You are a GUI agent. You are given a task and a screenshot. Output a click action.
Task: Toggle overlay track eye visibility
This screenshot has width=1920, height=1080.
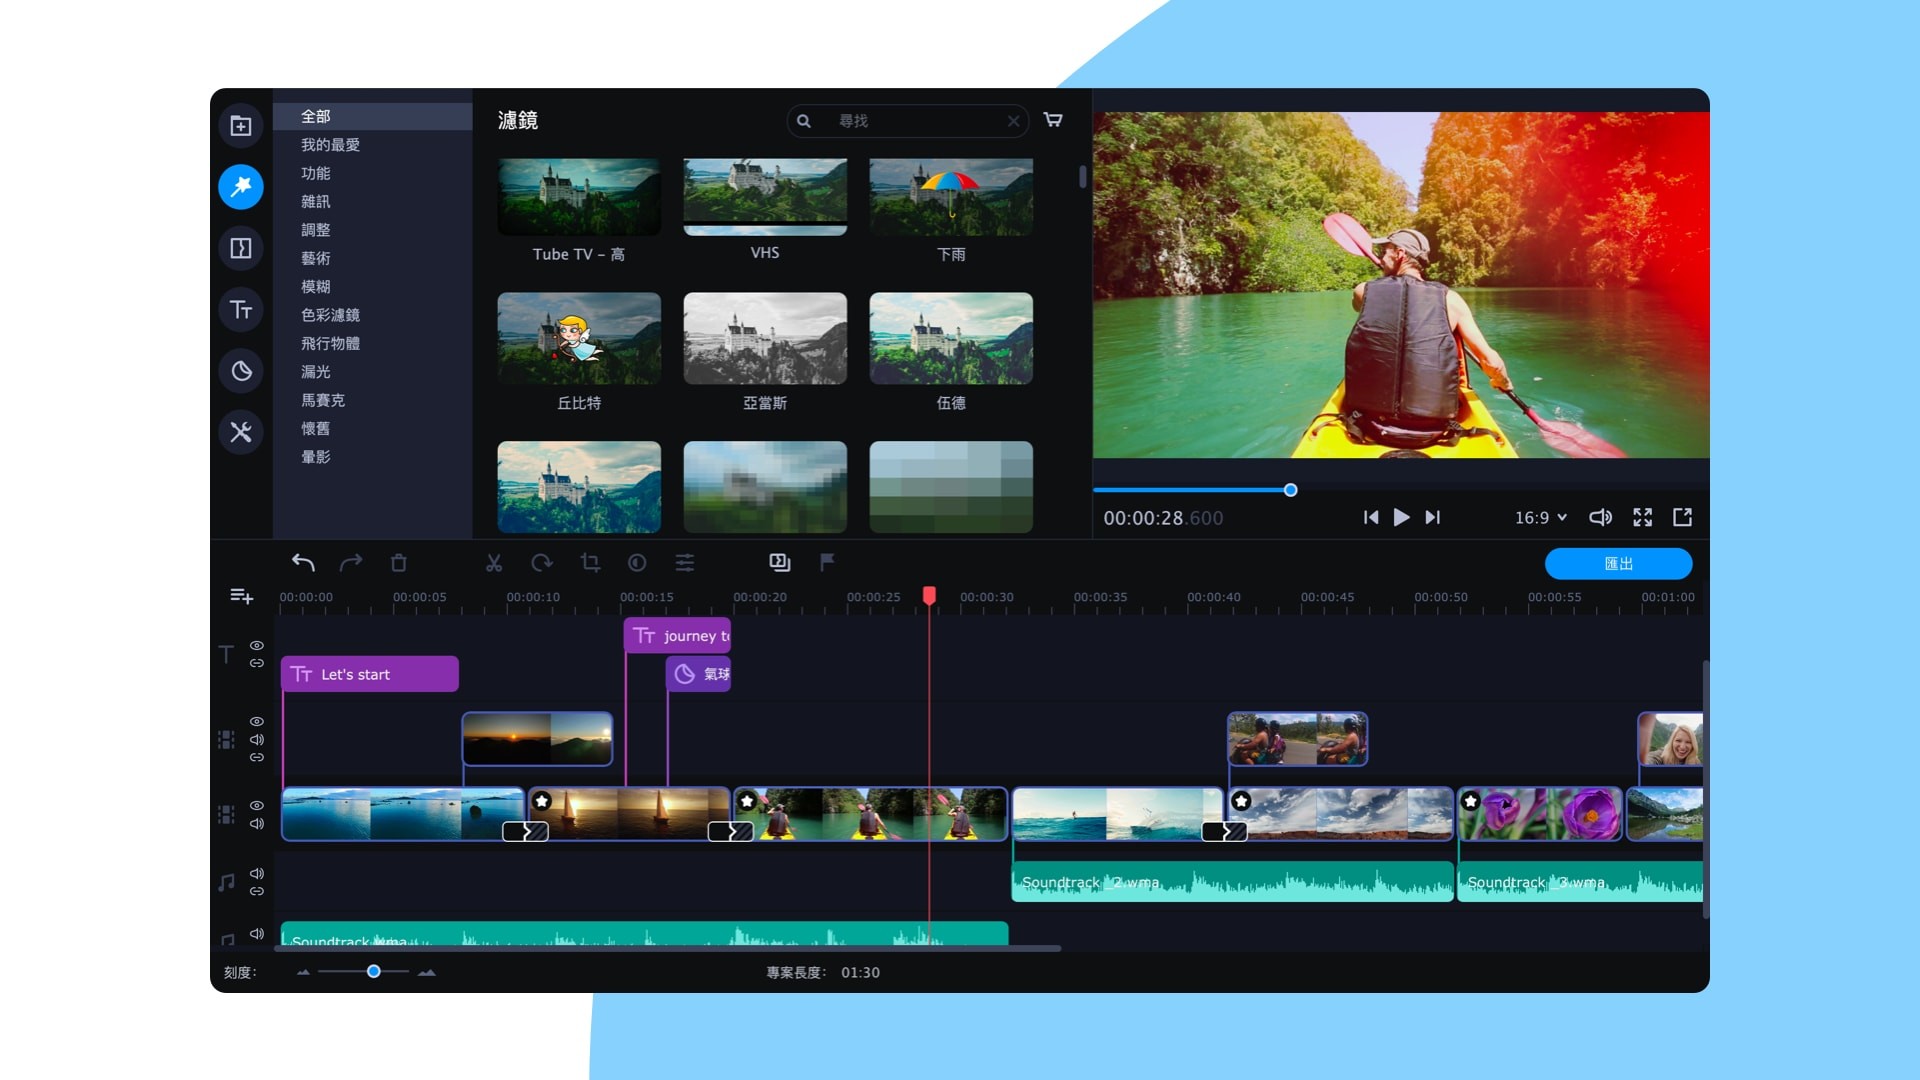[257, 721]
